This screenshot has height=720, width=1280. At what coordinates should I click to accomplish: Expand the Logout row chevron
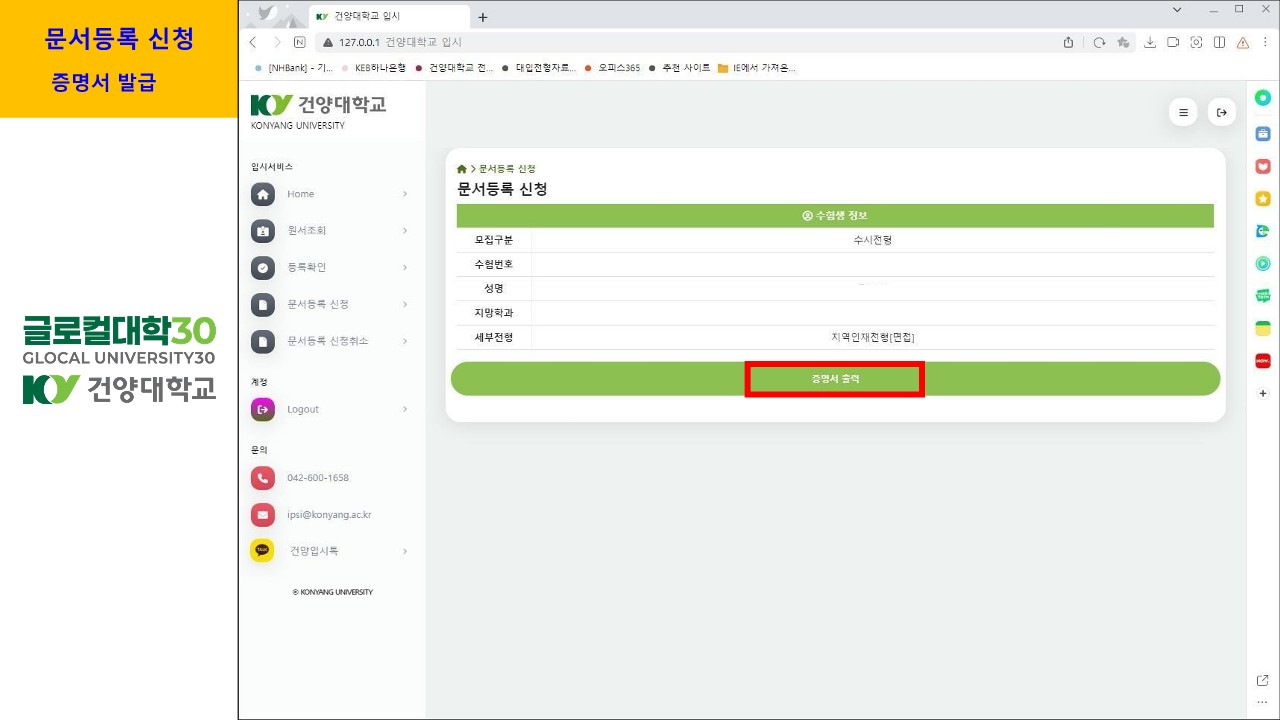pos(405,409)
